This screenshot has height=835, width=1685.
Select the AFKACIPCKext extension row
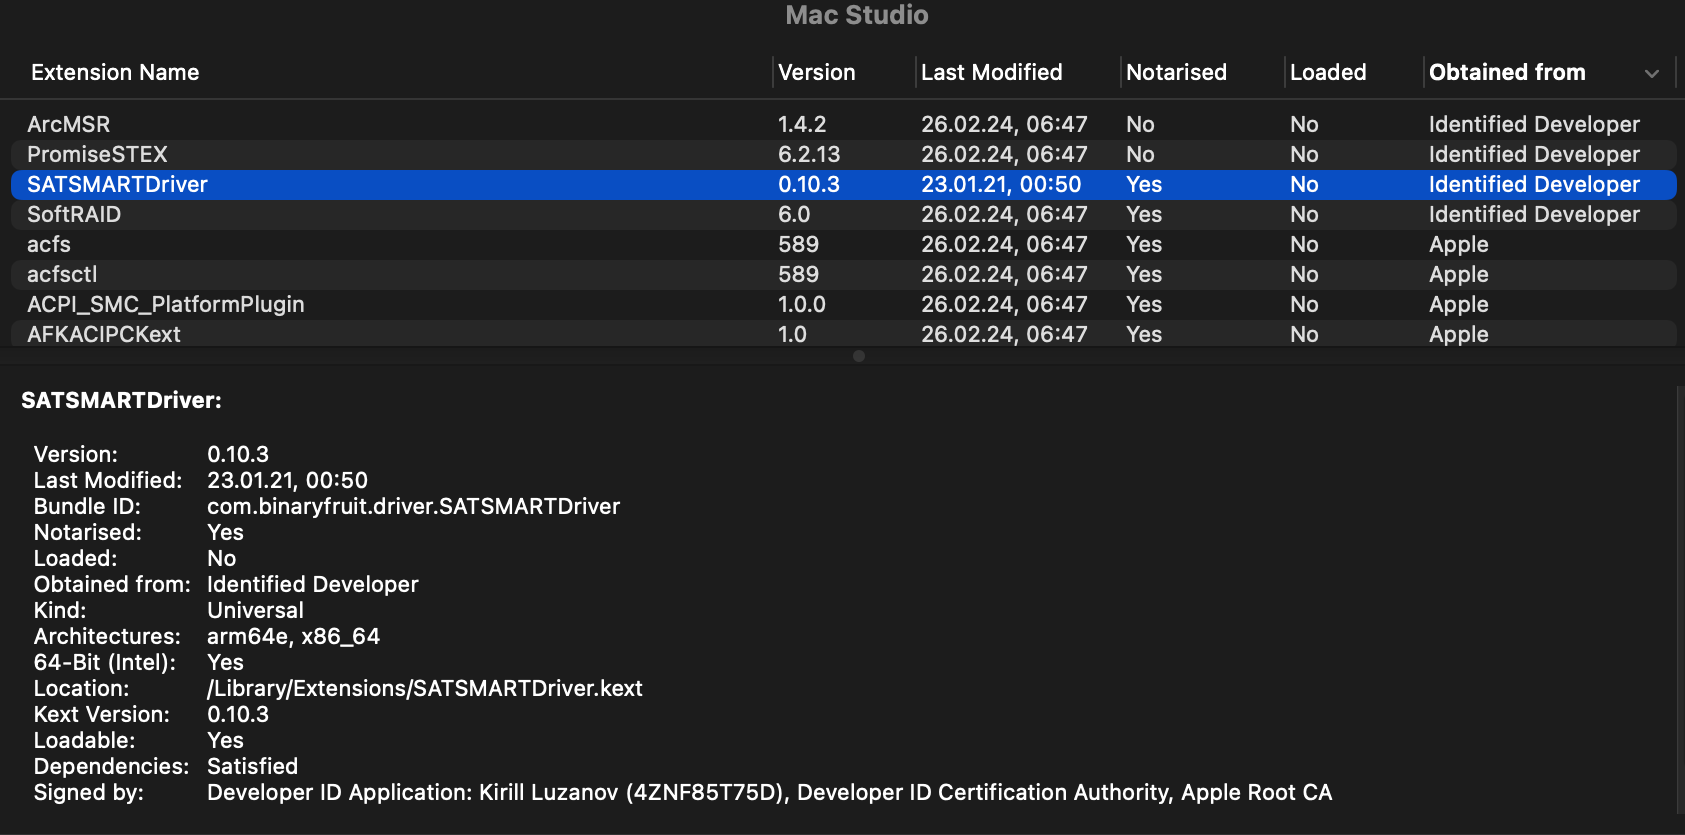point(843,334)
